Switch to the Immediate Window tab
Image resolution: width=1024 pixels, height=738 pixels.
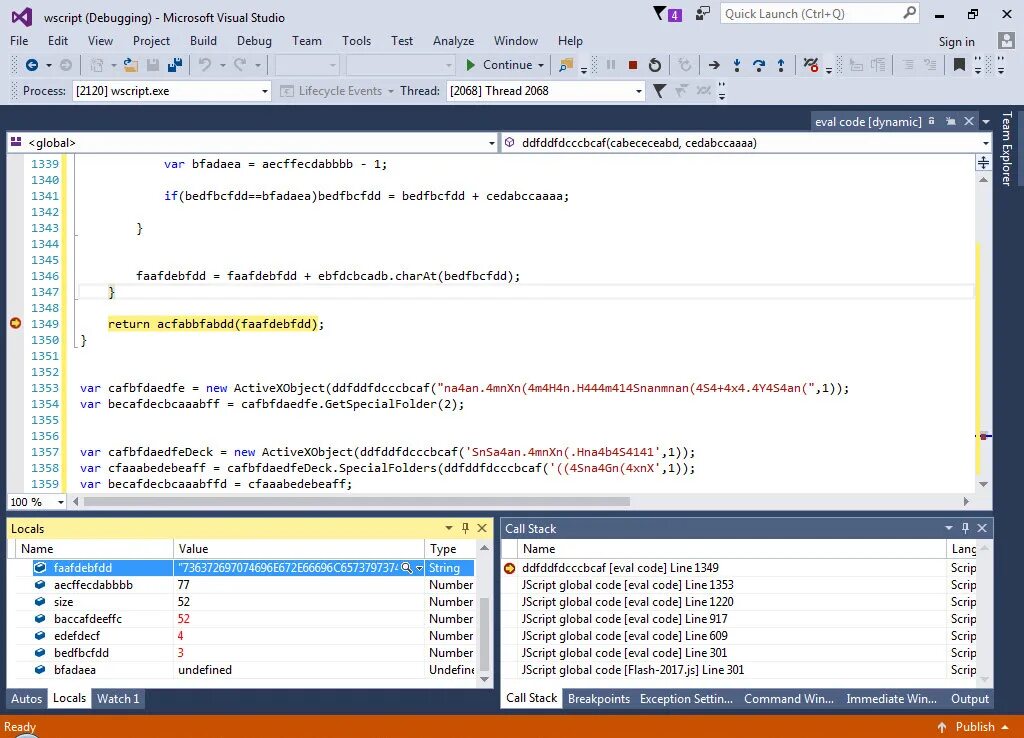891,698
